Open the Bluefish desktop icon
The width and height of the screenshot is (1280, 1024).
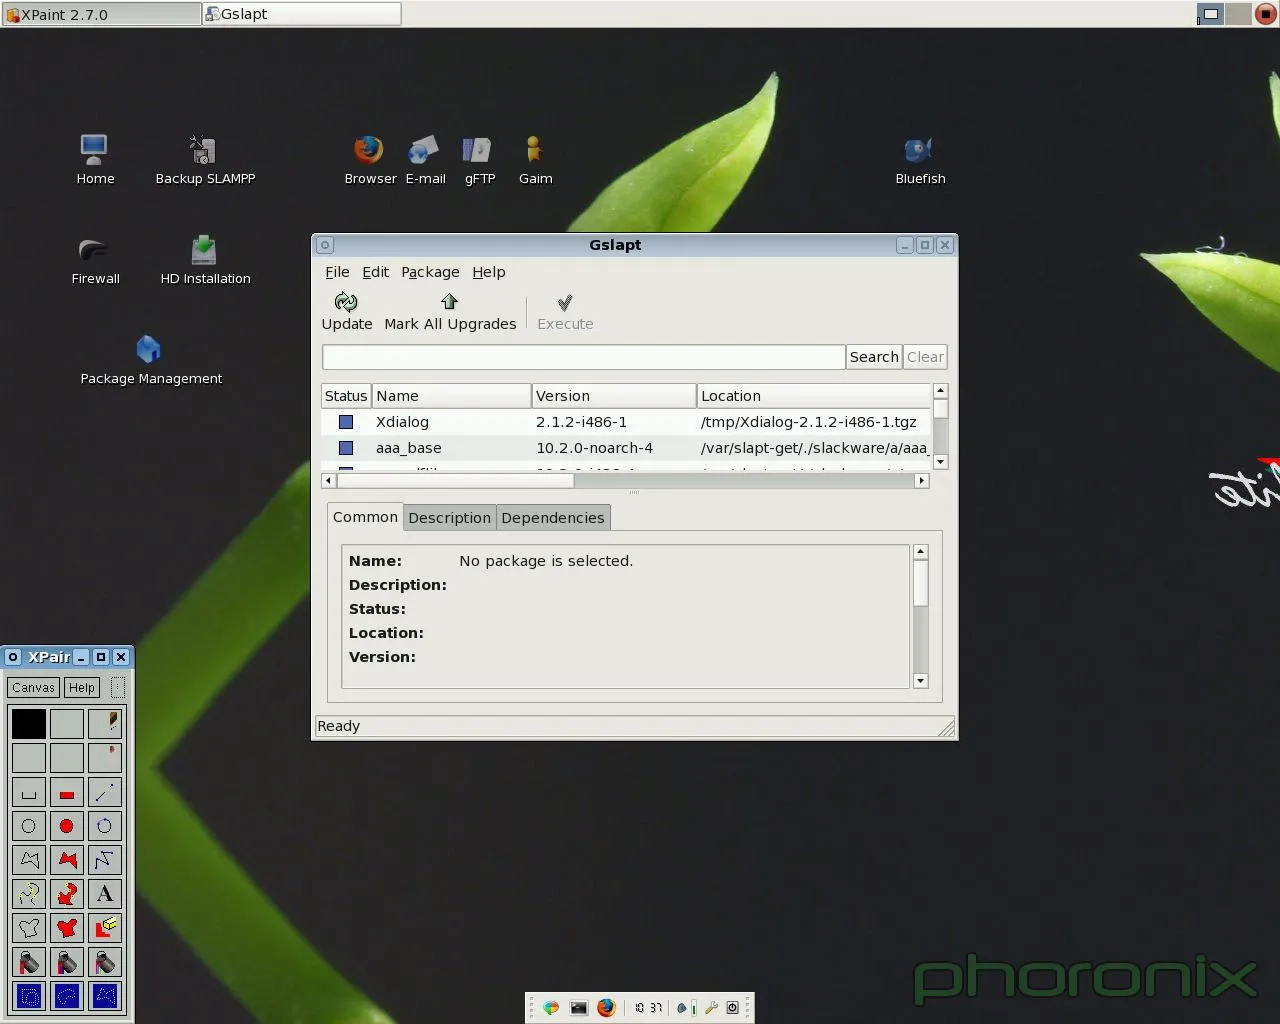(920, 160)
